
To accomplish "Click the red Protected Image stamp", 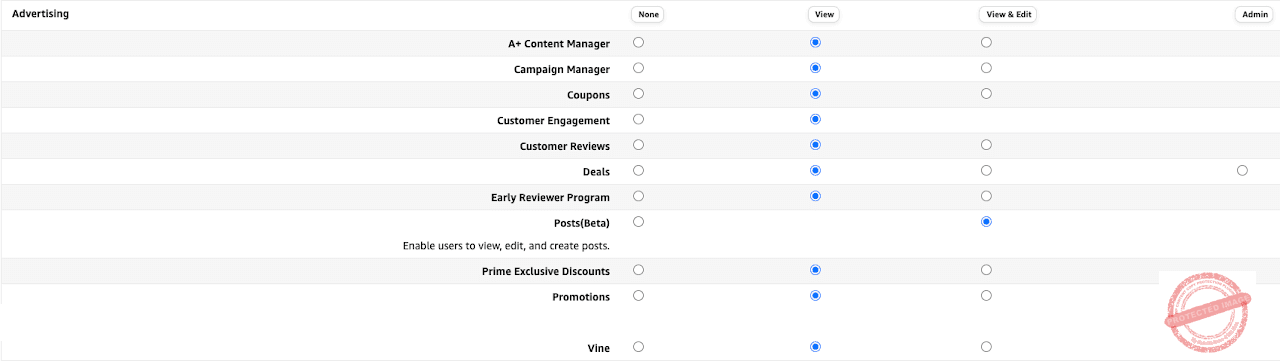I will click(1207, 313).
